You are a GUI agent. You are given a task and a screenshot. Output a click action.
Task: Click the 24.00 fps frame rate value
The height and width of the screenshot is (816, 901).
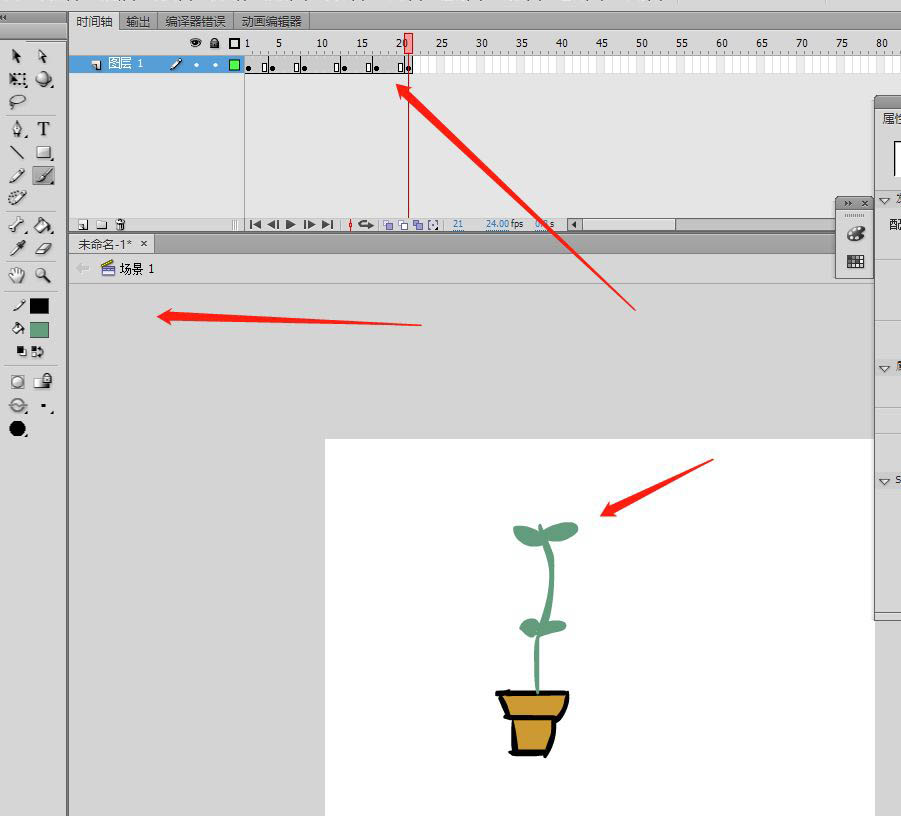(x=497, y=224)
